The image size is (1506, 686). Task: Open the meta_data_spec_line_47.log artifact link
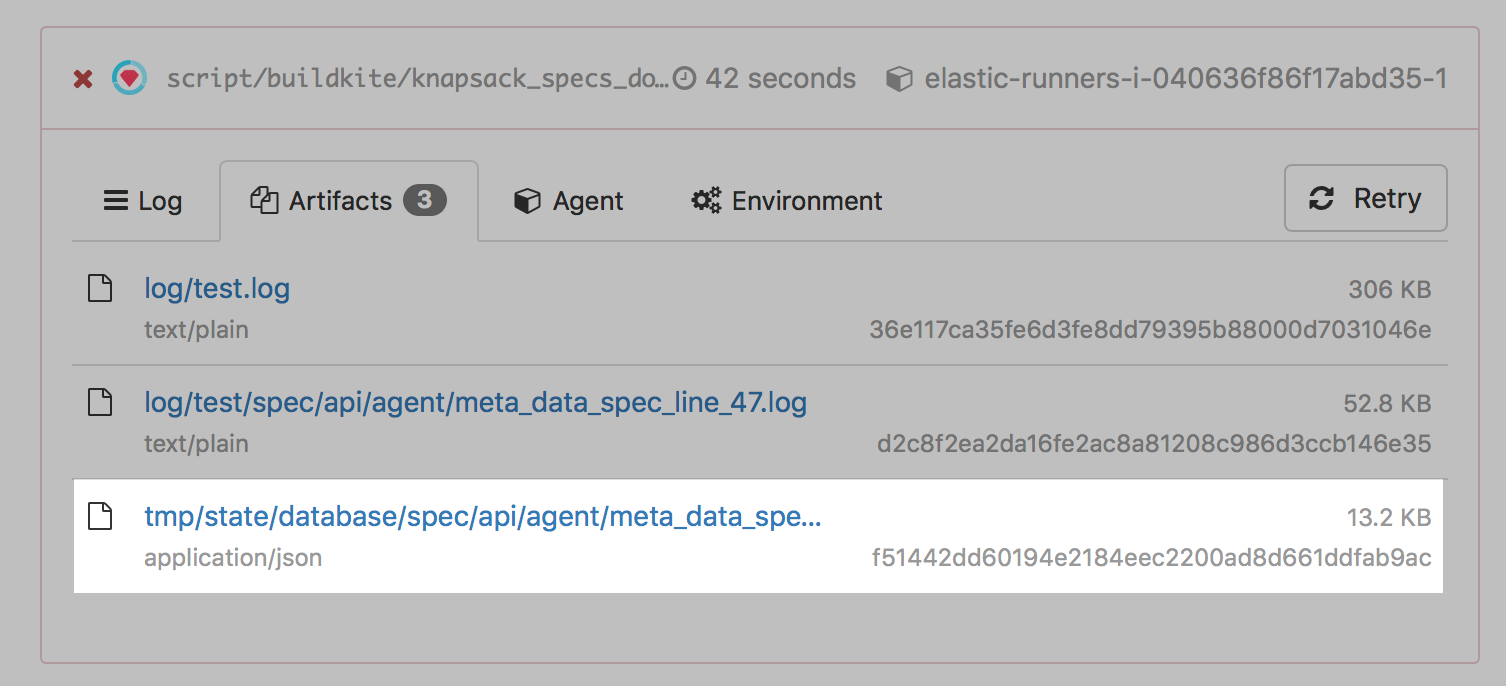point(475,403)
